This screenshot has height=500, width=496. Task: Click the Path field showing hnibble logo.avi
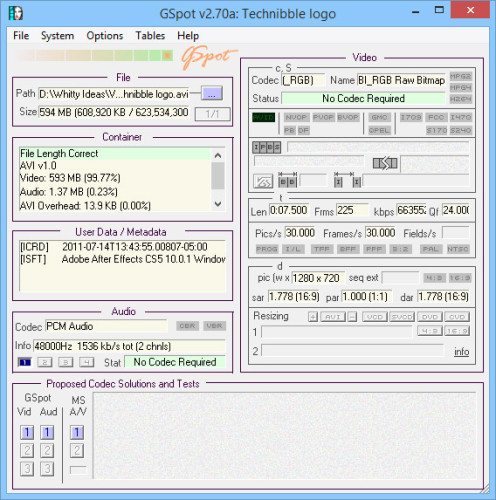pos(114,94)
